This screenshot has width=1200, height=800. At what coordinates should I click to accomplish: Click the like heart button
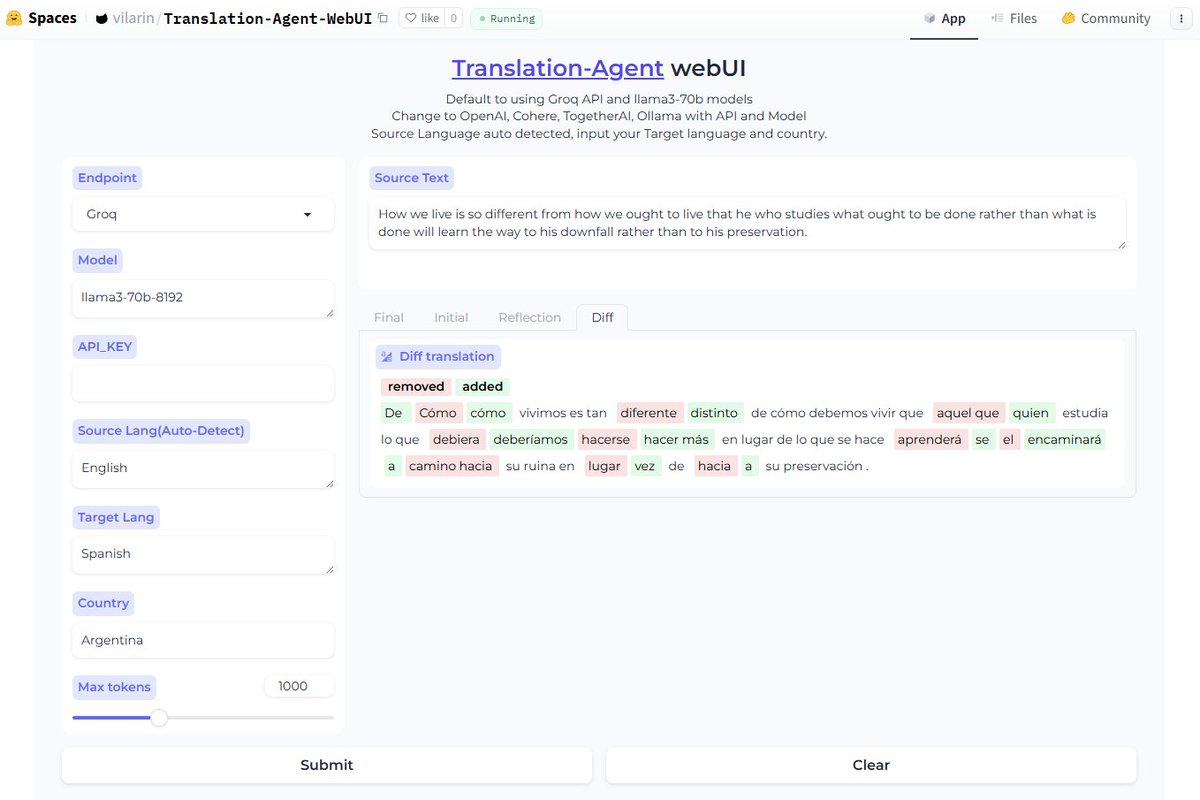tap(420, 18)
